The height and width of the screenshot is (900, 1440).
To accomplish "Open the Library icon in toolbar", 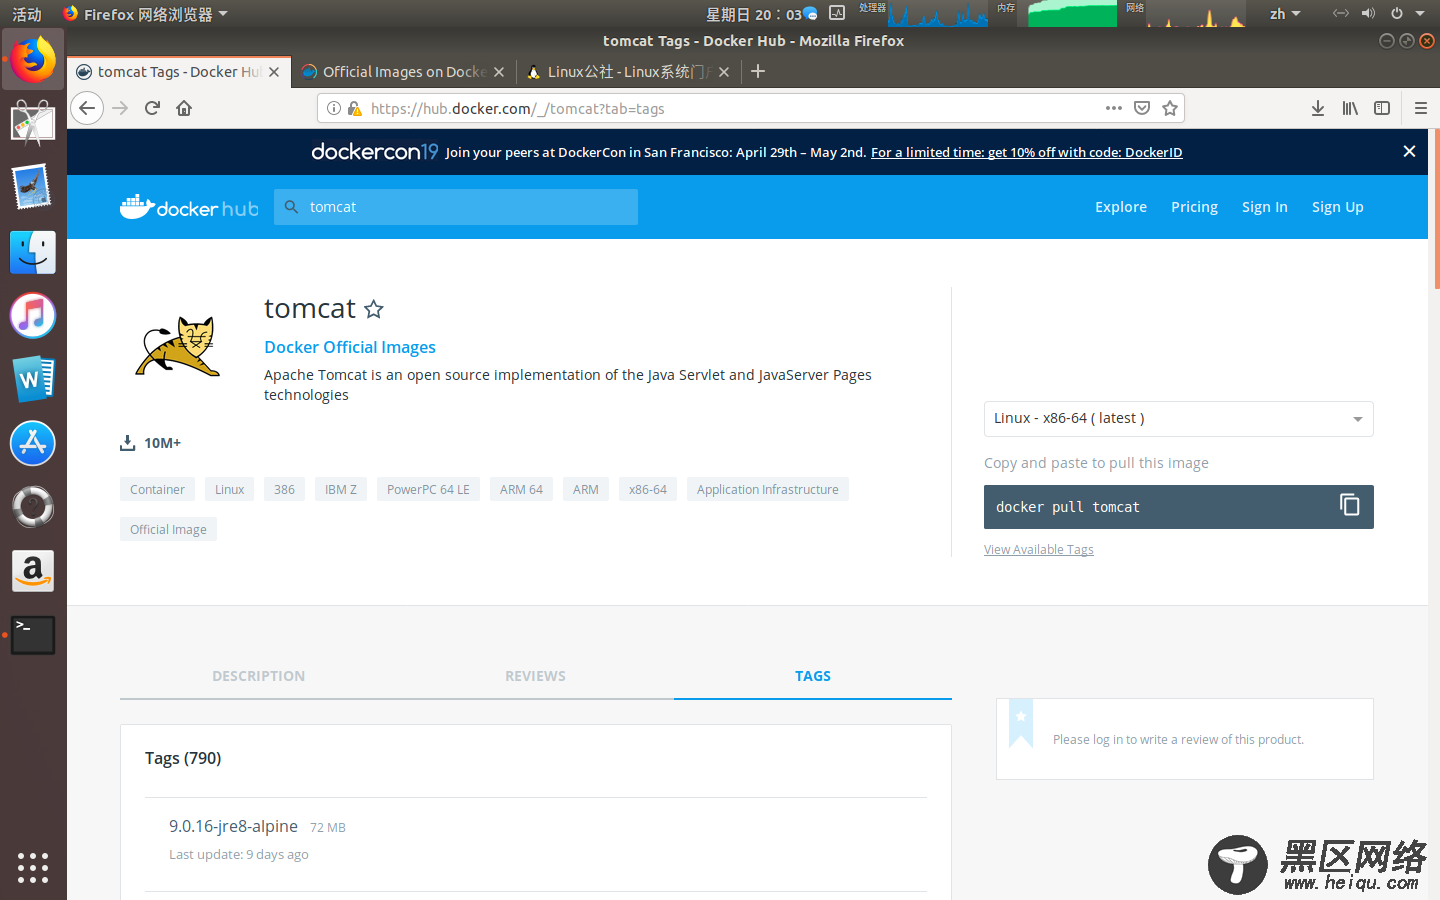I will pos(1350,108).
